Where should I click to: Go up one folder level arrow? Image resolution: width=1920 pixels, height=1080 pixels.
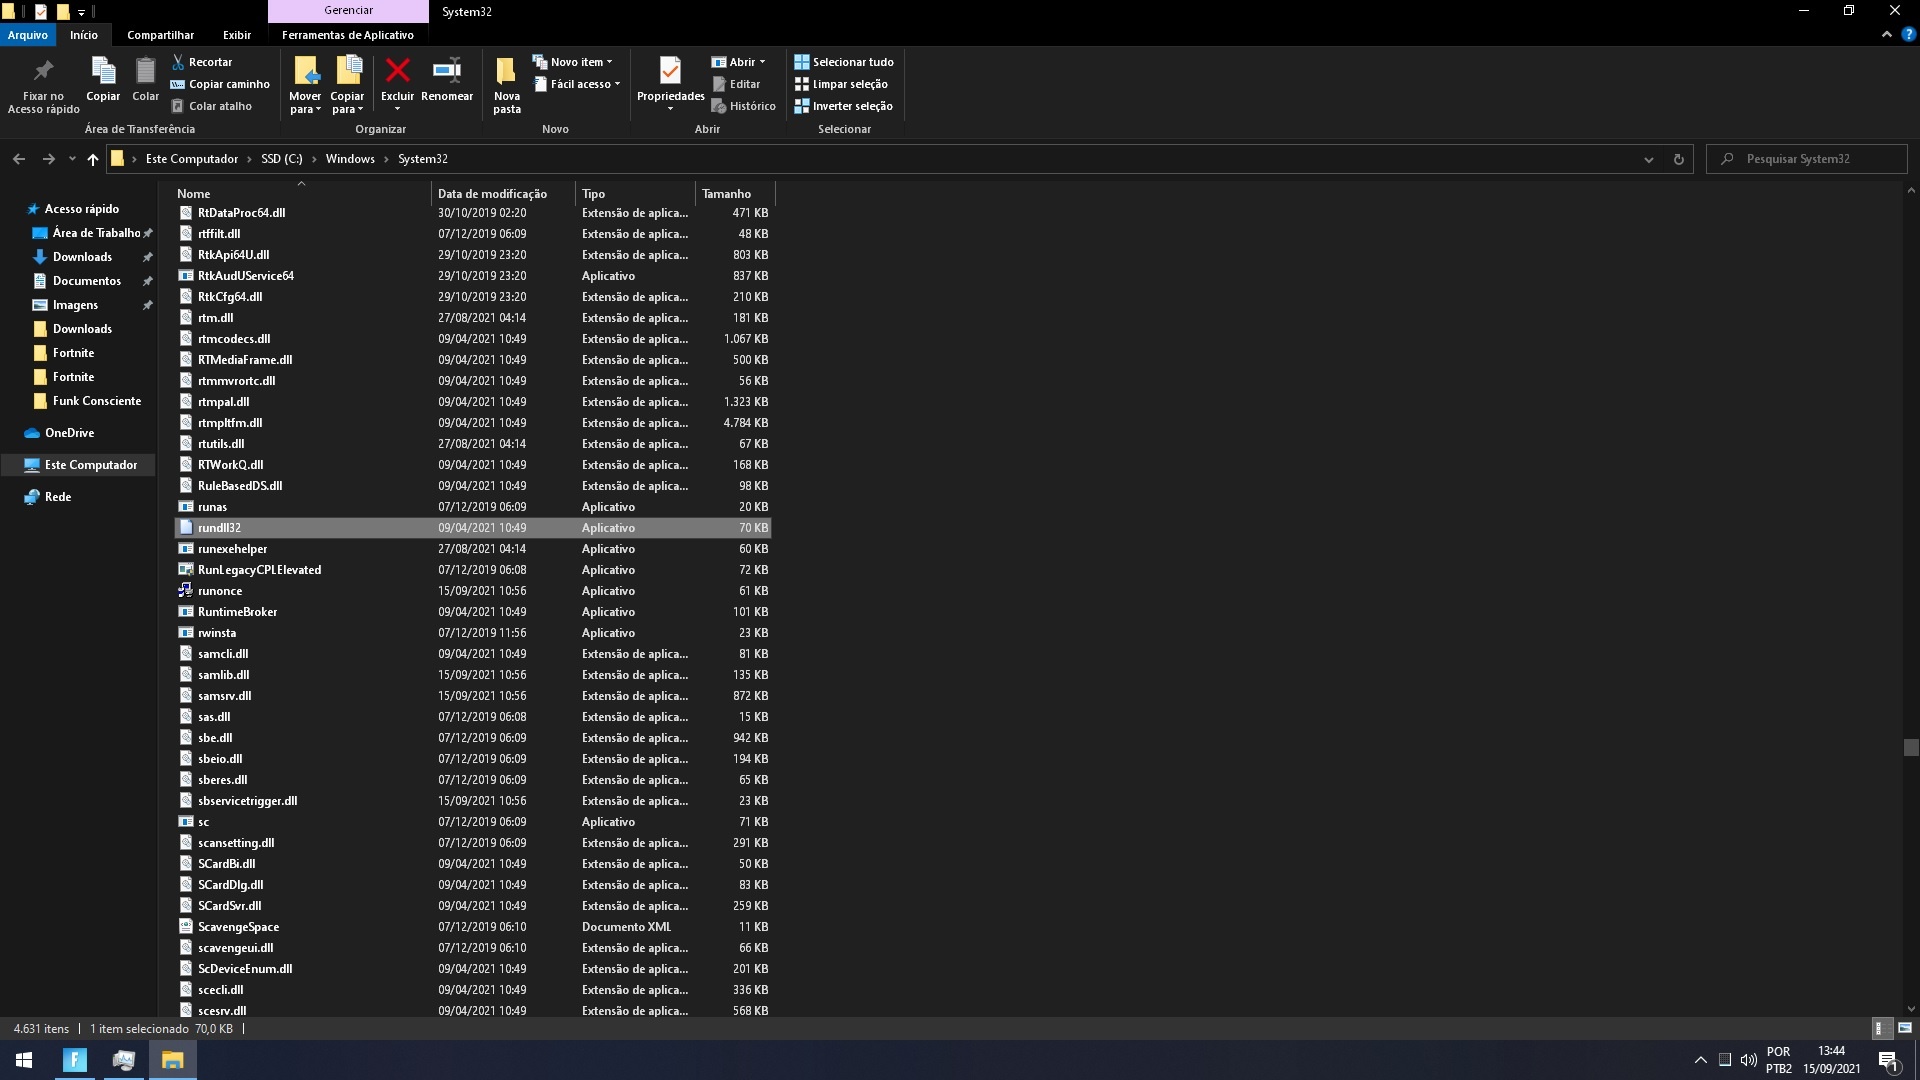click(x=93, y=159)
